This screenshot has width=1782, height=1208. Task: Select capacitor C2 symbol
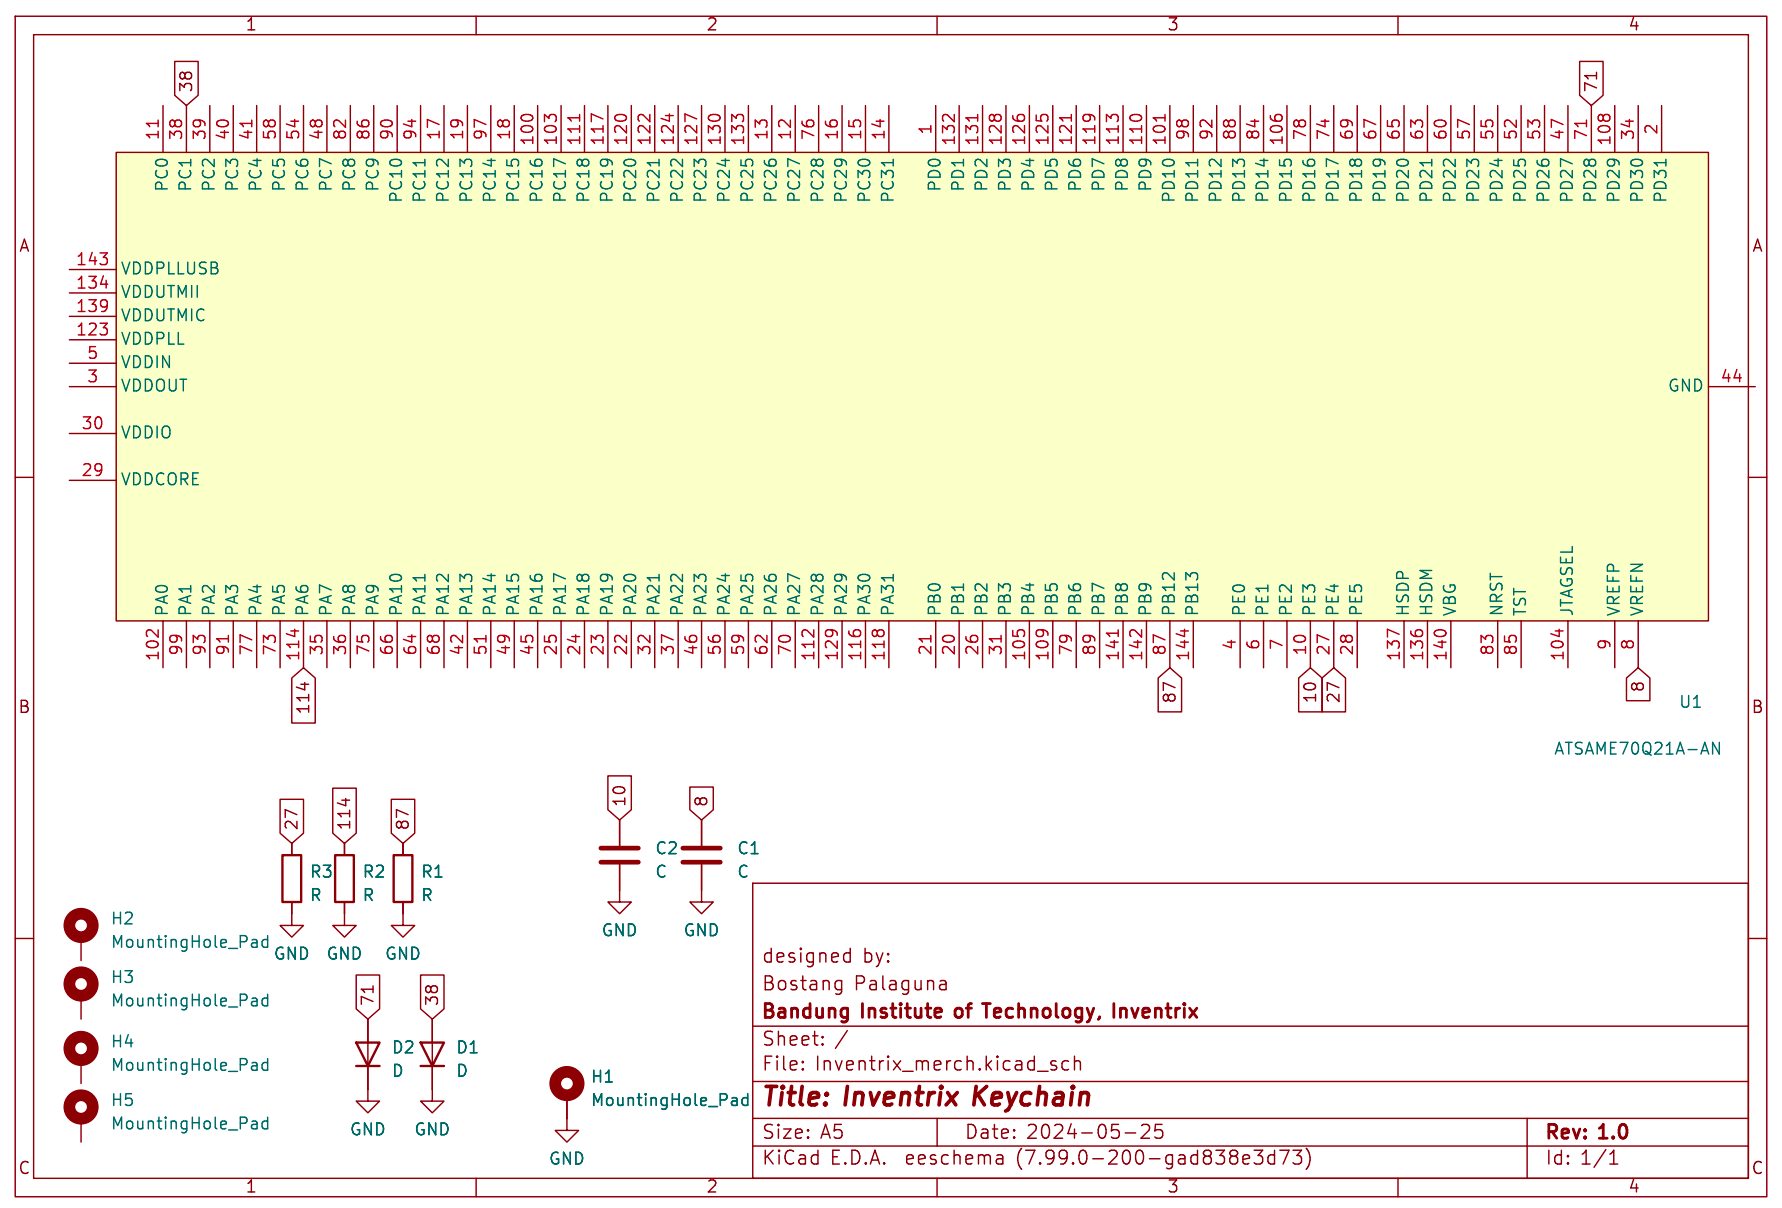point(619,855)
